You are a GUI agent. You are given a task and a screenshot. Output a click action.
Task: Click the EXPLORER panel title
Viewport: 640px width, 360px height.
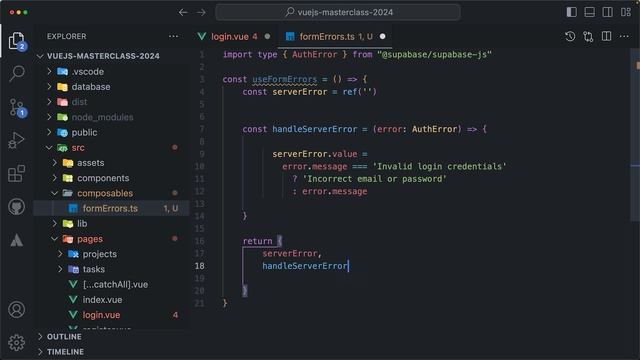pos(67,36)
